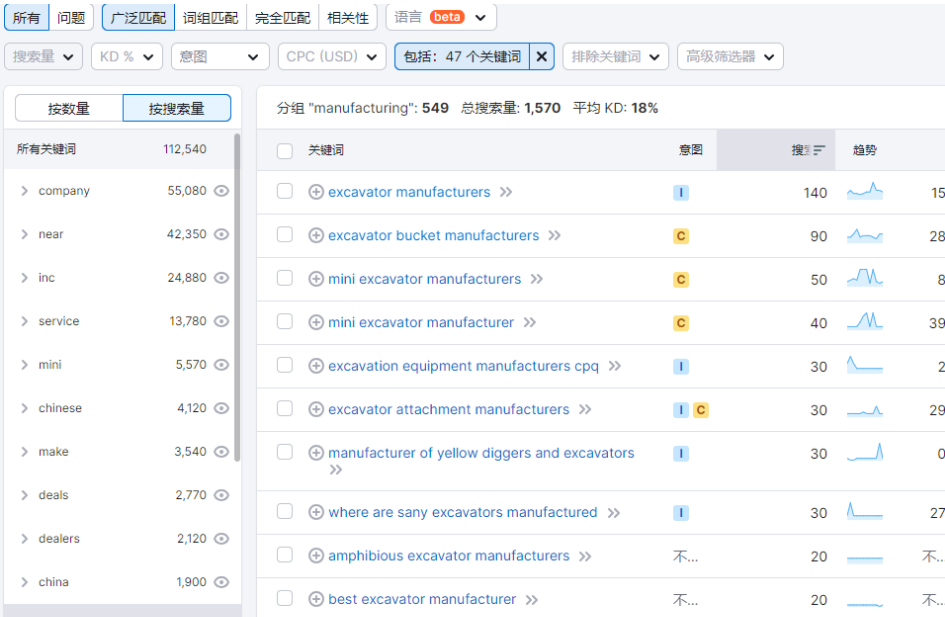945x617 pixels.
Task: Toggle visibility eye for chinese group
Action: click(222, 408)
